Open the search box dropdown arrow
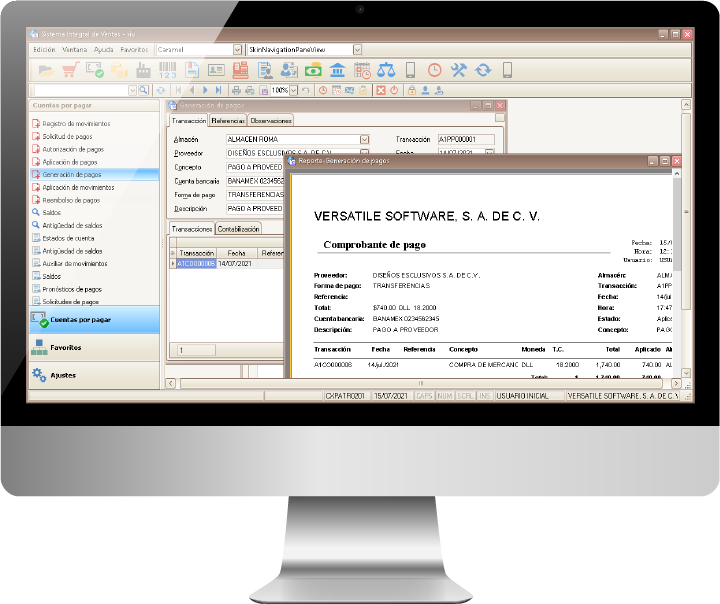The width and height of the screenshot is (720, 604). [x=132, y=90]
